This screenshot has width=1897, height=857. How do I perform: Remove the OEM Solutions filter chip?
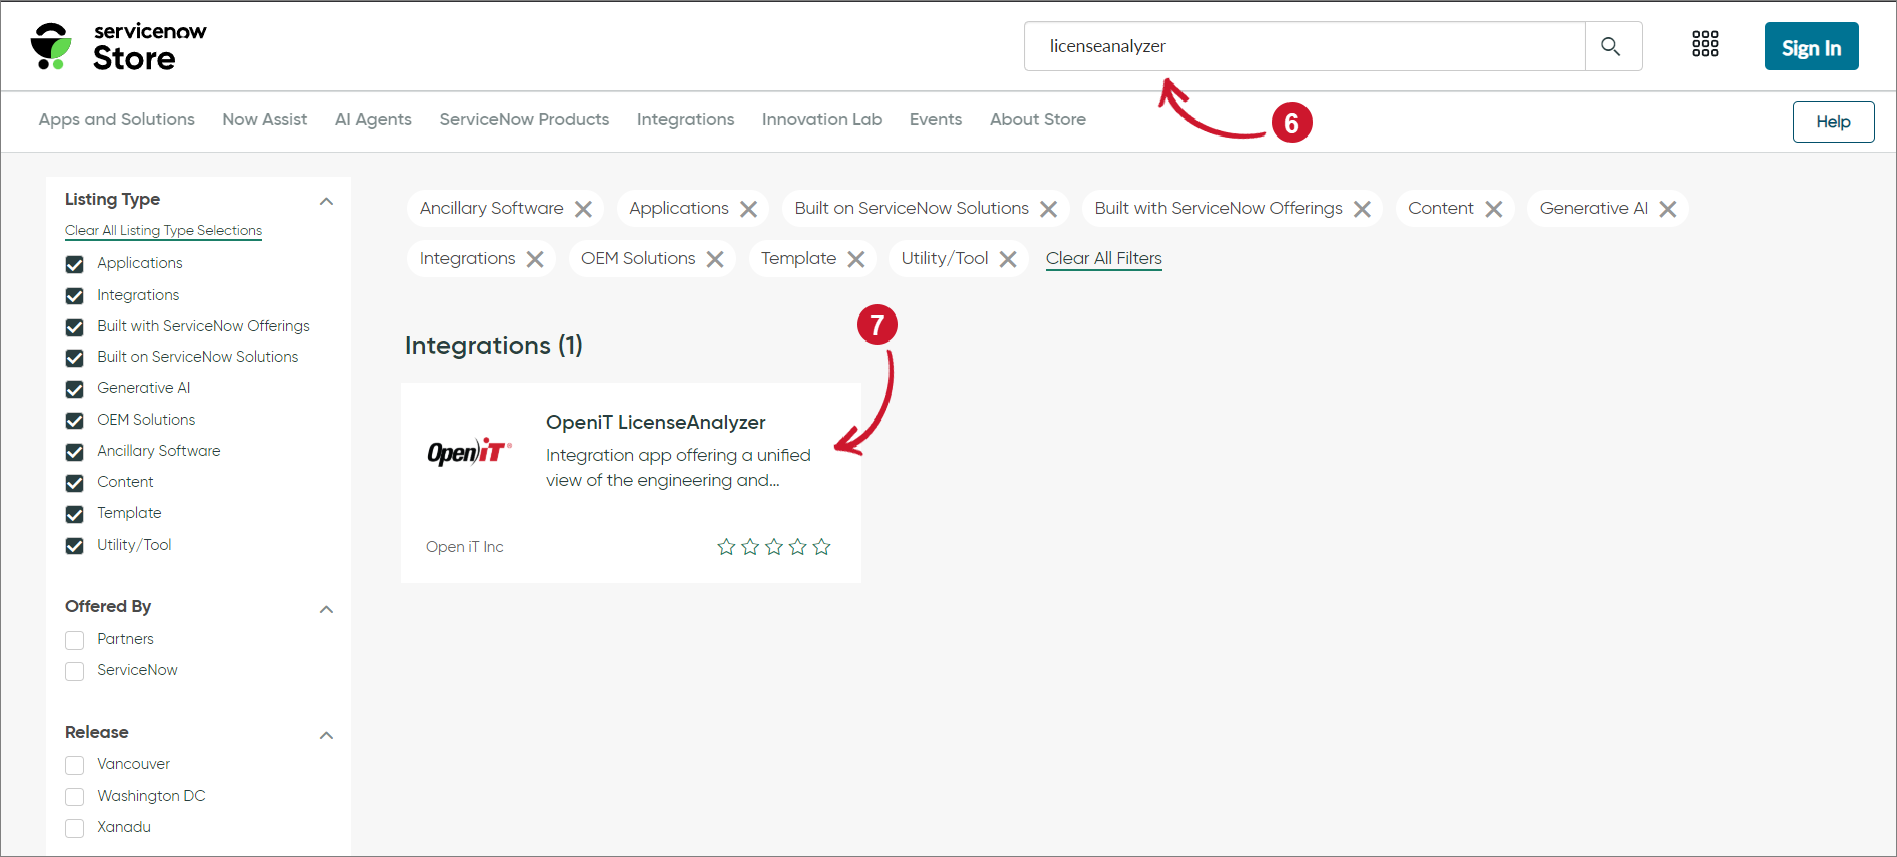(x=715, y=259)
